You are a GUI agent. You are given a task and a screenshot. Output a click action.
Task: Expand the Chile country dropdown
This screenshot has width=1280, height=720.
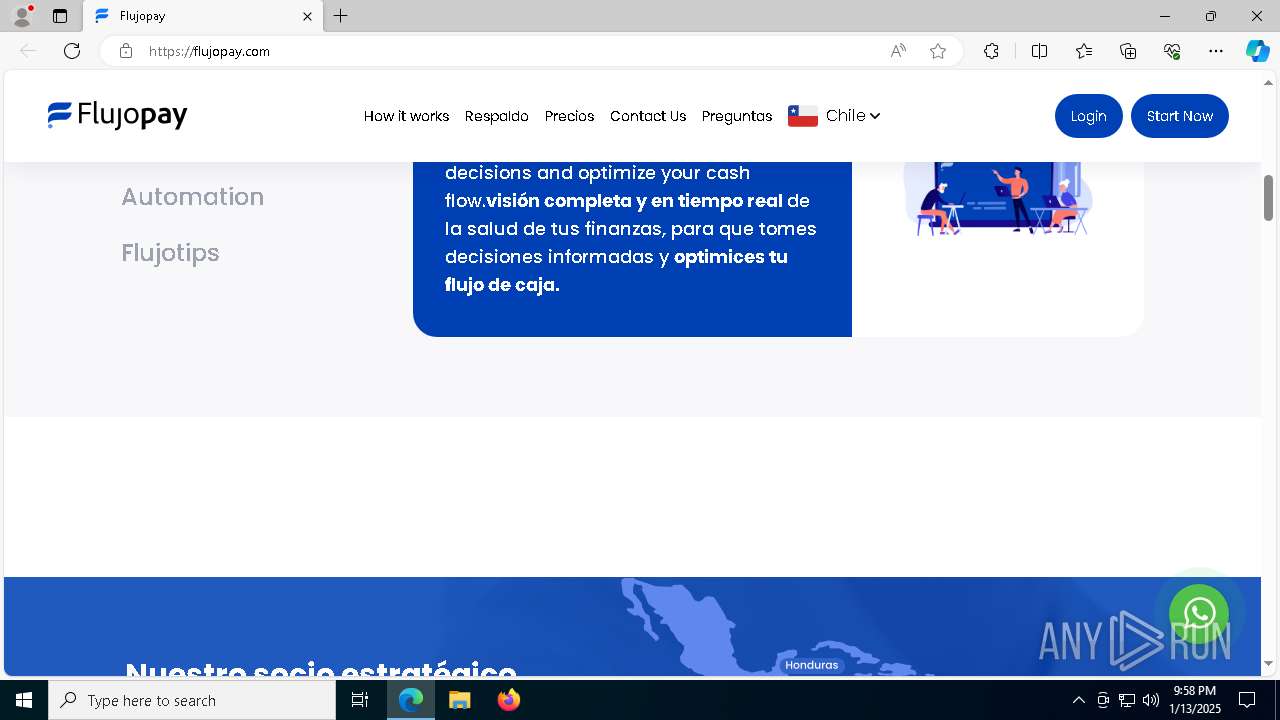click(x=853, y=116)
